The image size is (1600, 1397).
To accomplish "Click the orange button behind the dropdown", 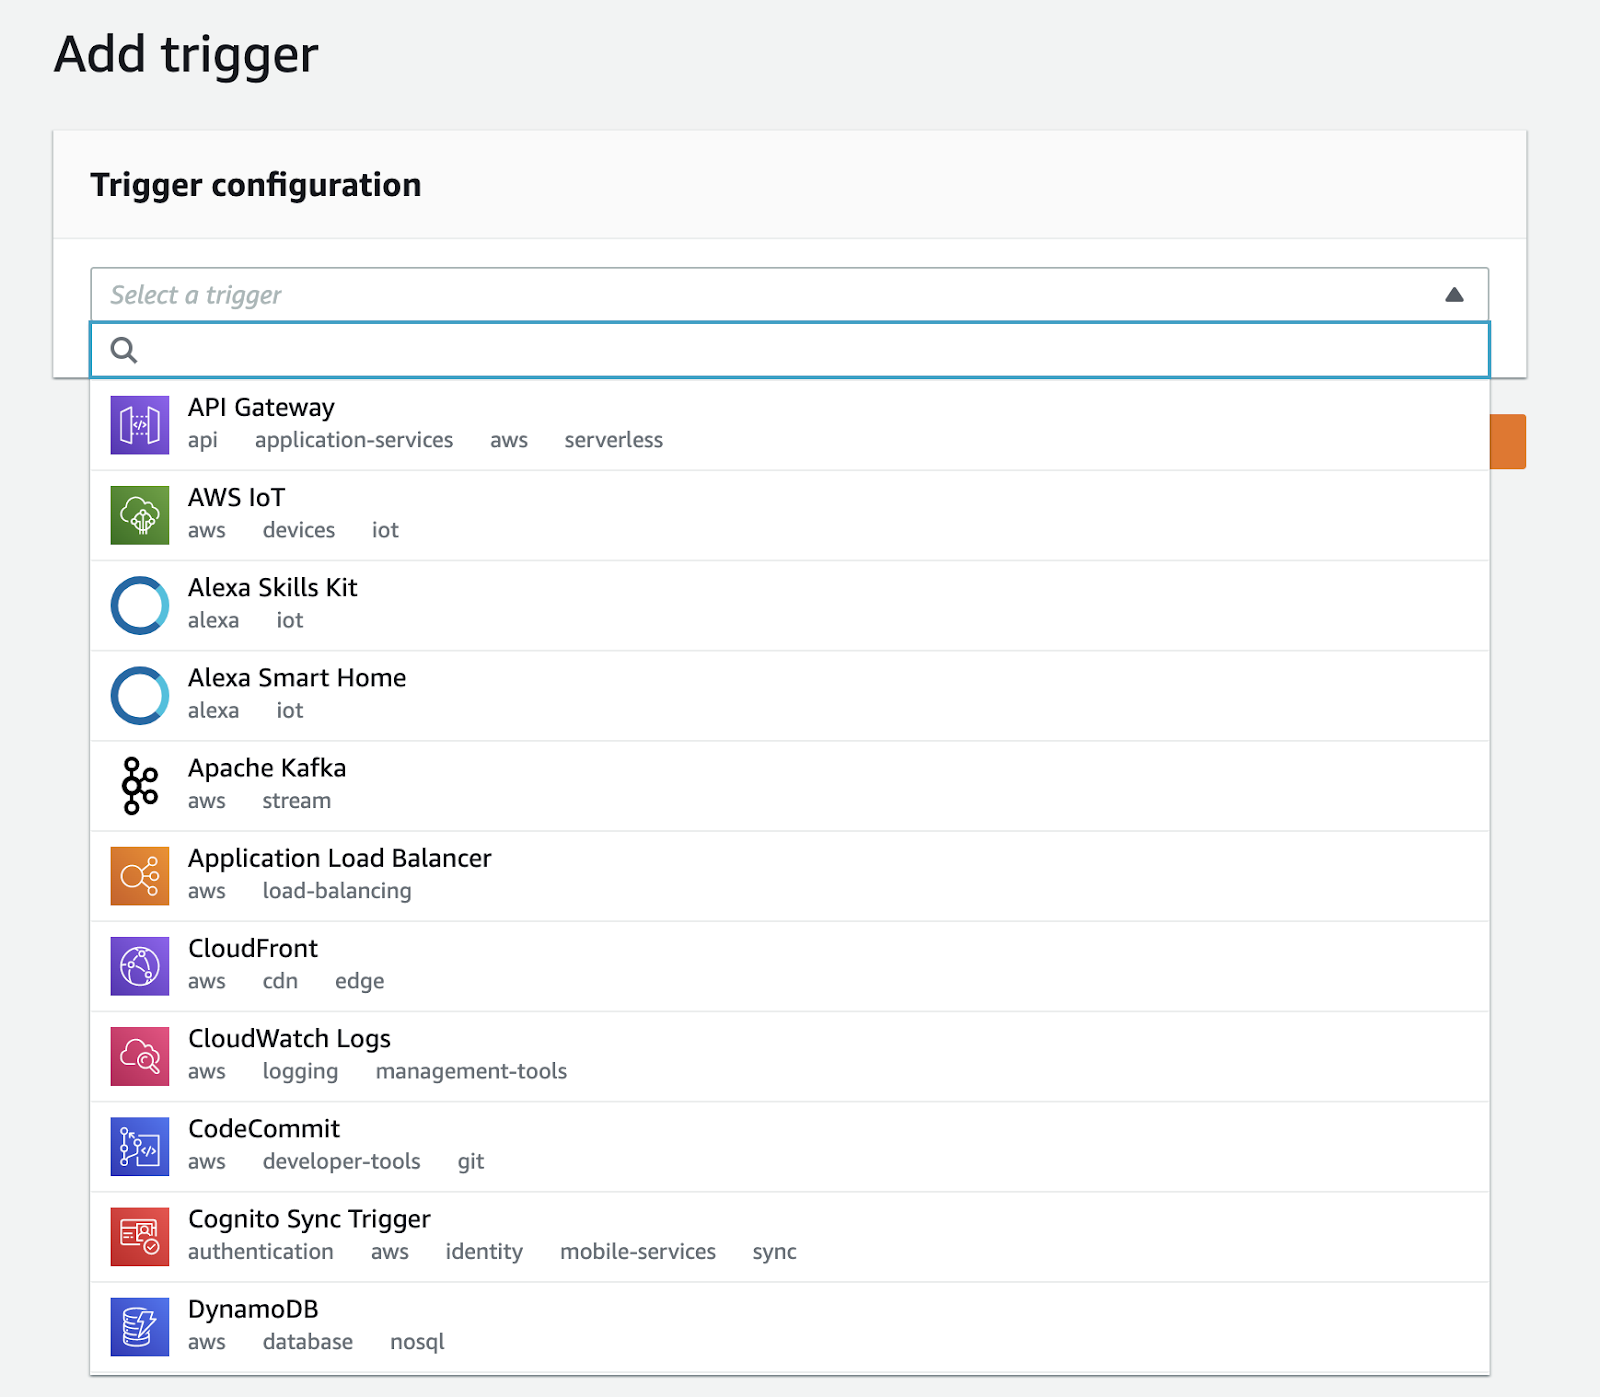I will point(1508,441).
